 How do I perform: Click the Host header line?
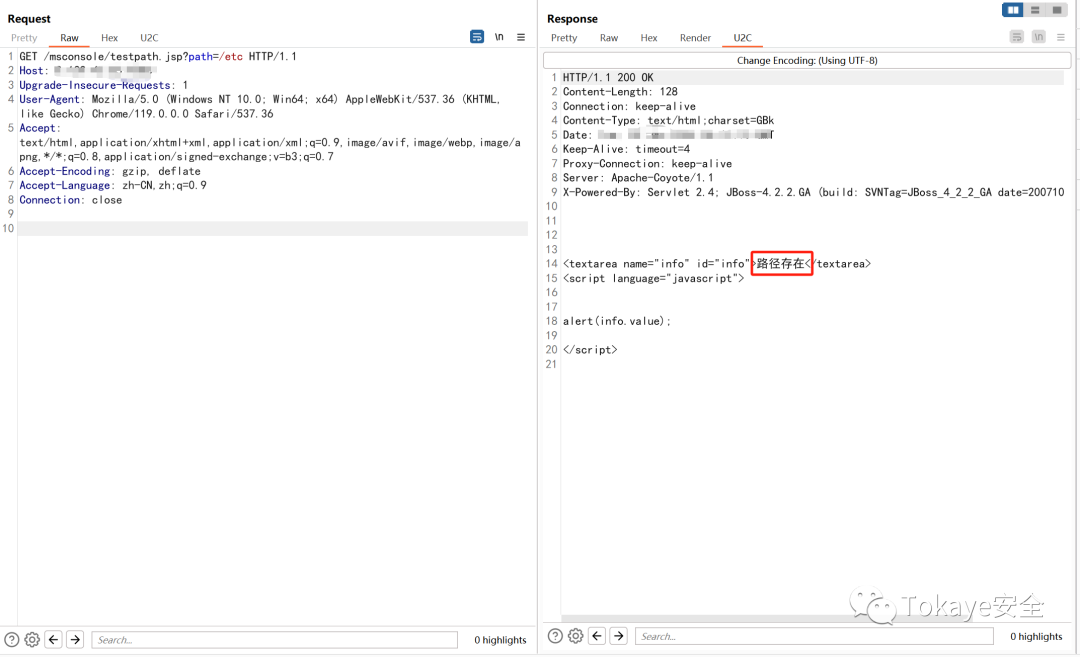point(87,70)
